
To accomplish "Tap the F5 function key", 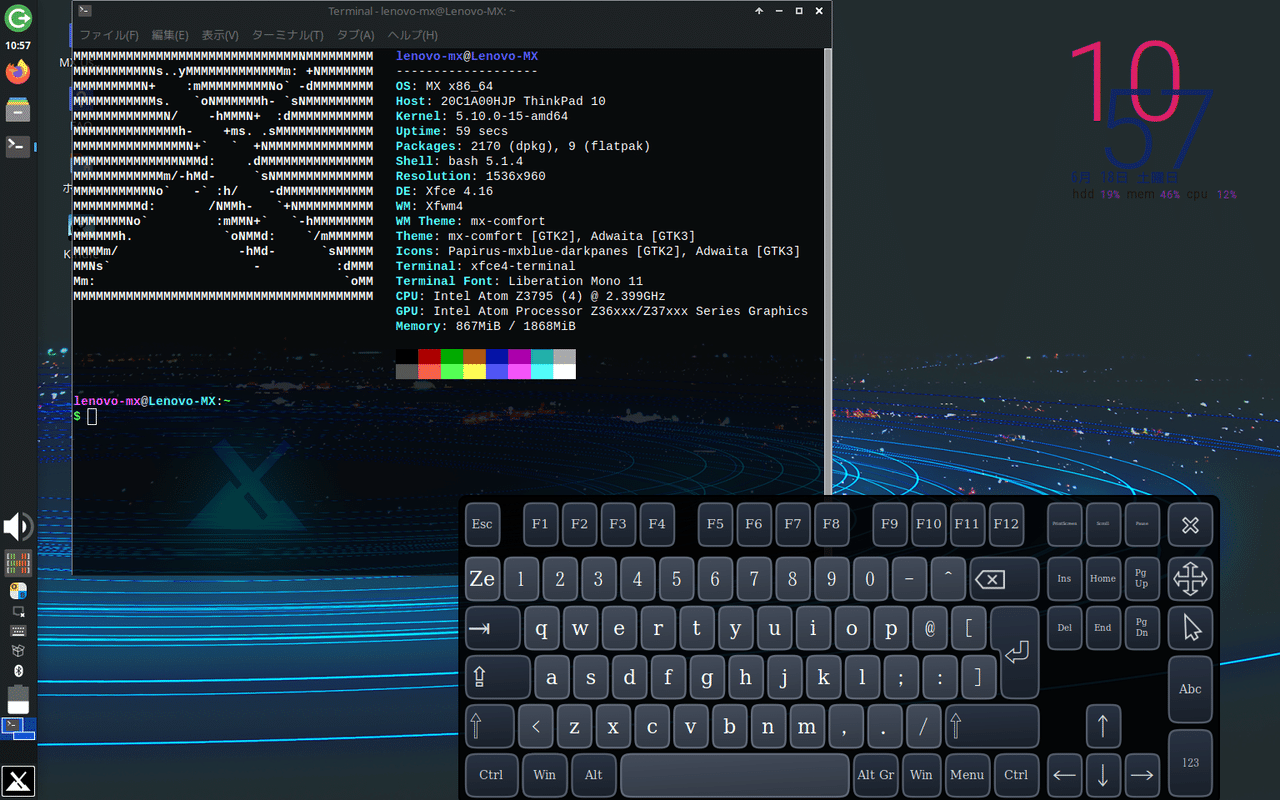I will [715, 524].
